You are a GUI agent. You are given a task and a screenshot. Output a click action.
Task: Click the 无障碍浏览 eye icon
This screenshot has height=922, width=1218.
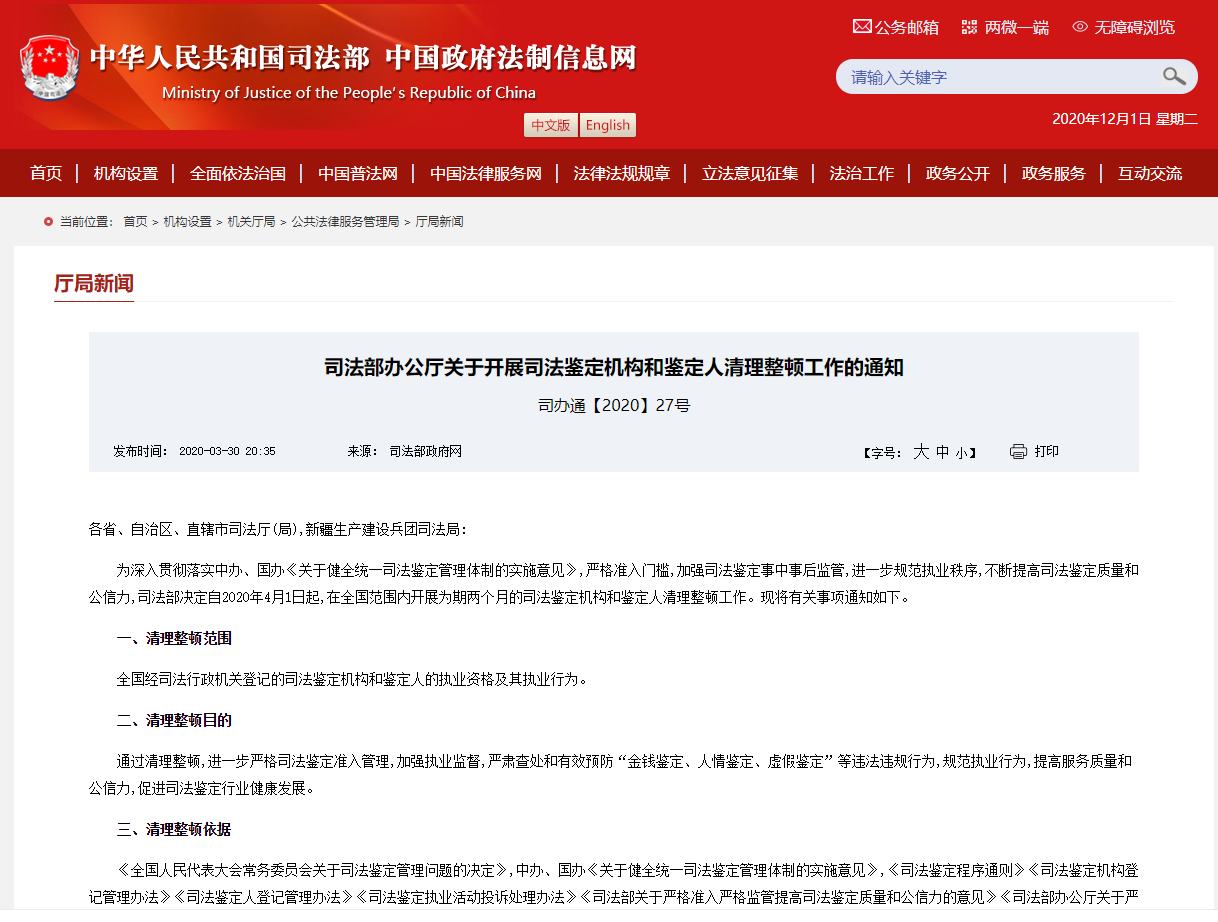coord(1080,26)
